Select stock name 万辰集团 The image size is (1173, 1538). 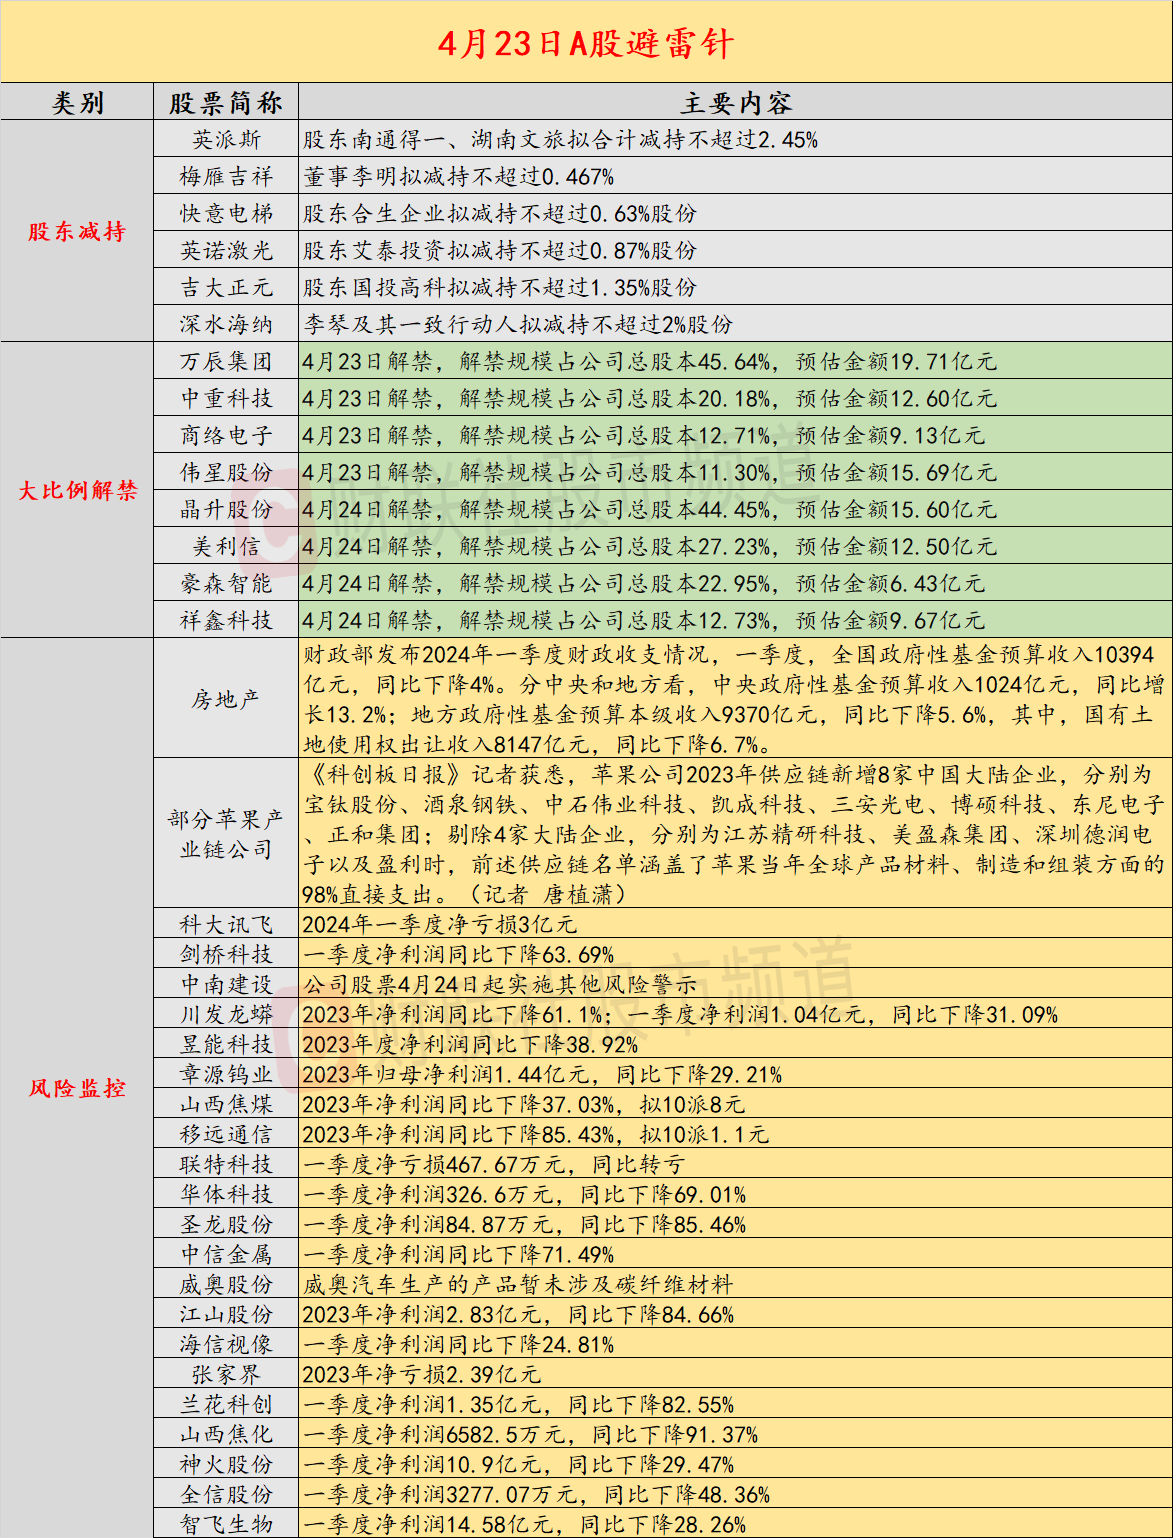pyautogui.click(x=226, y=361)
